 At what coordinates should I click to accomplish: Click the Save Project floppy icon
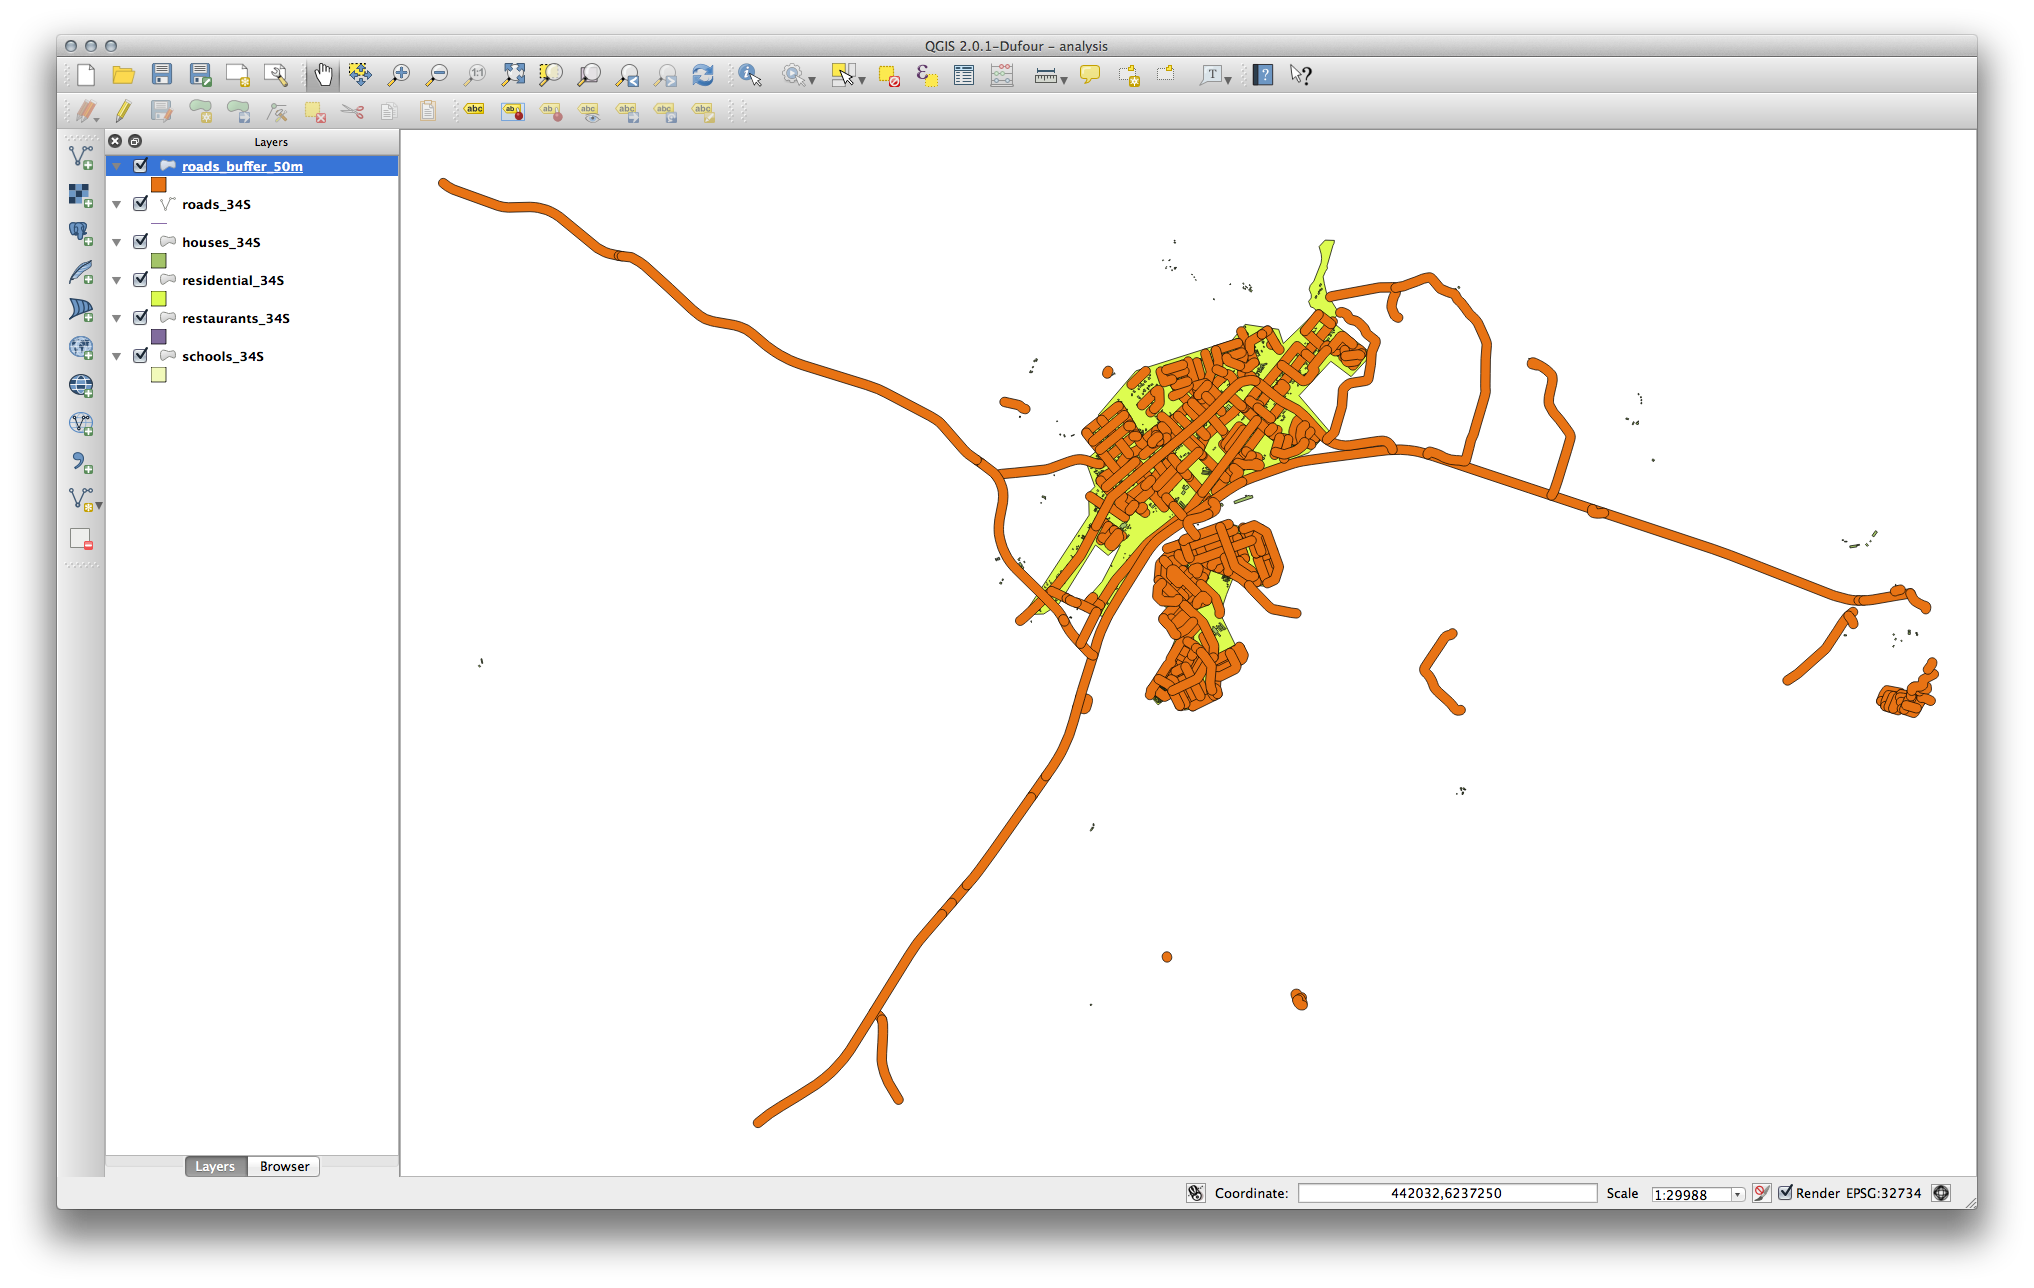pyautogui.click(x=162, y=75)
